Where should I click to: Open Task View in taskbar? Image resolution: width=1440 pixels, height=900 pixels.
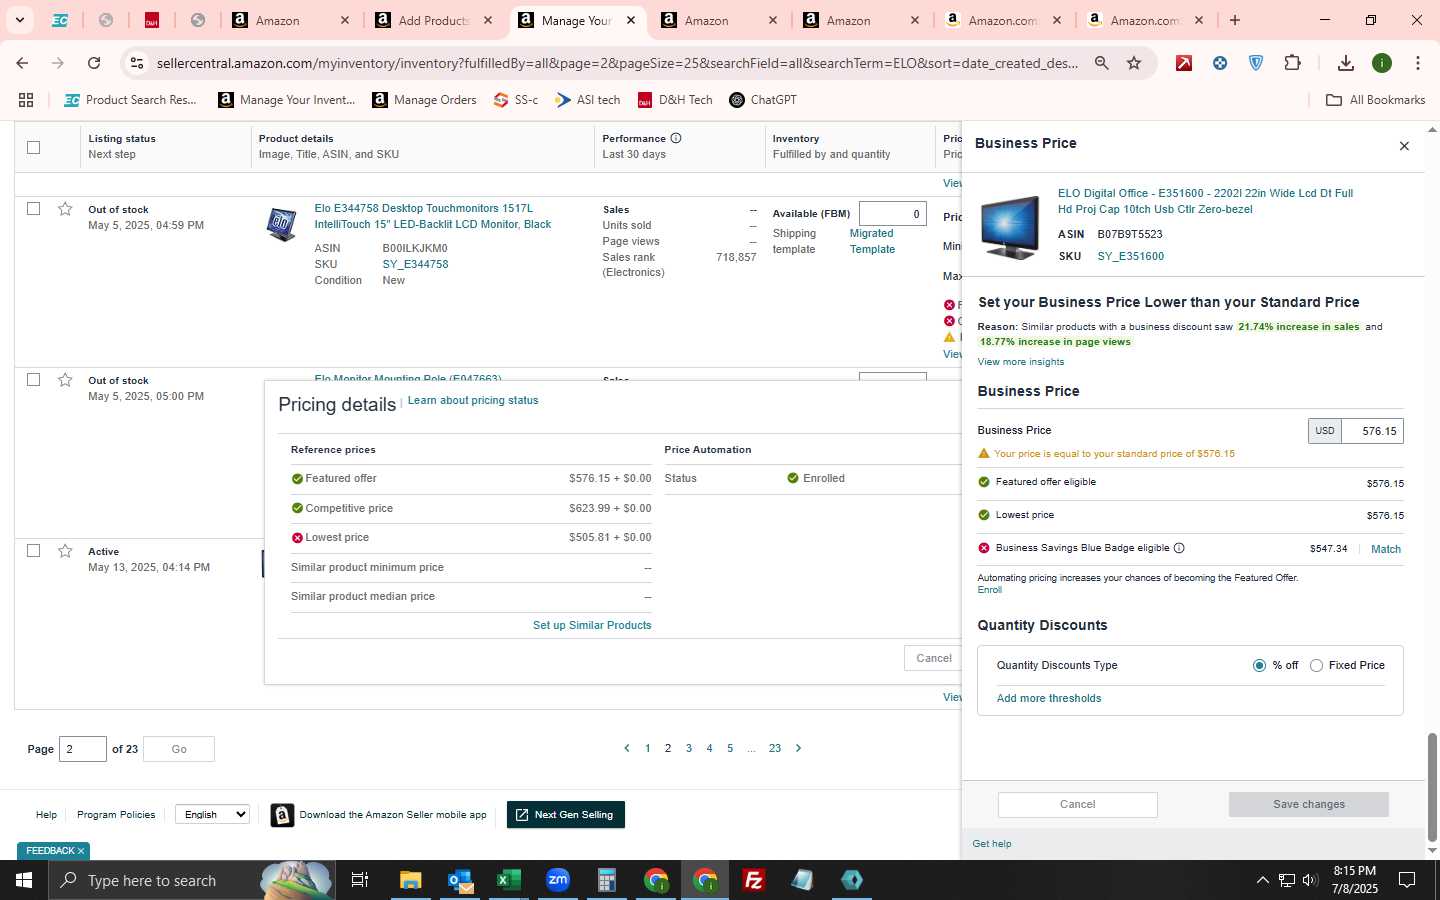[x=359, y=880]
